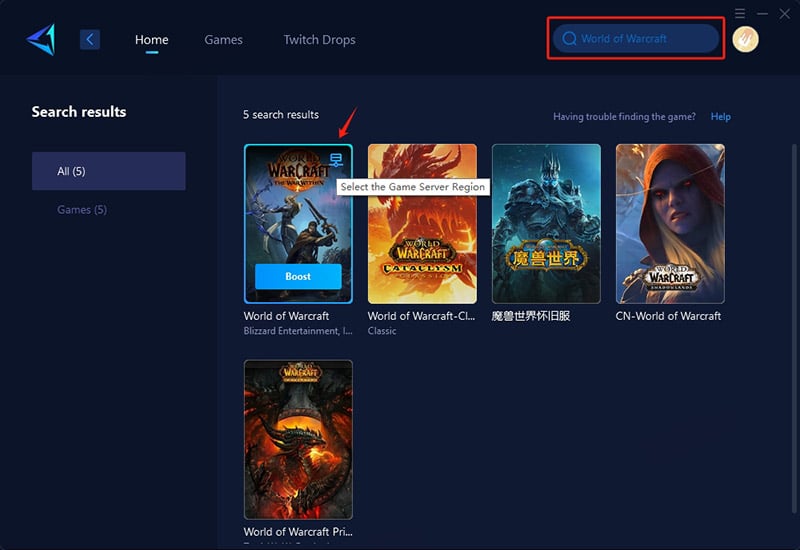Focus the World of Warcraft search field
The width and height of the screenshot is (800, 550).
(636, 39)
